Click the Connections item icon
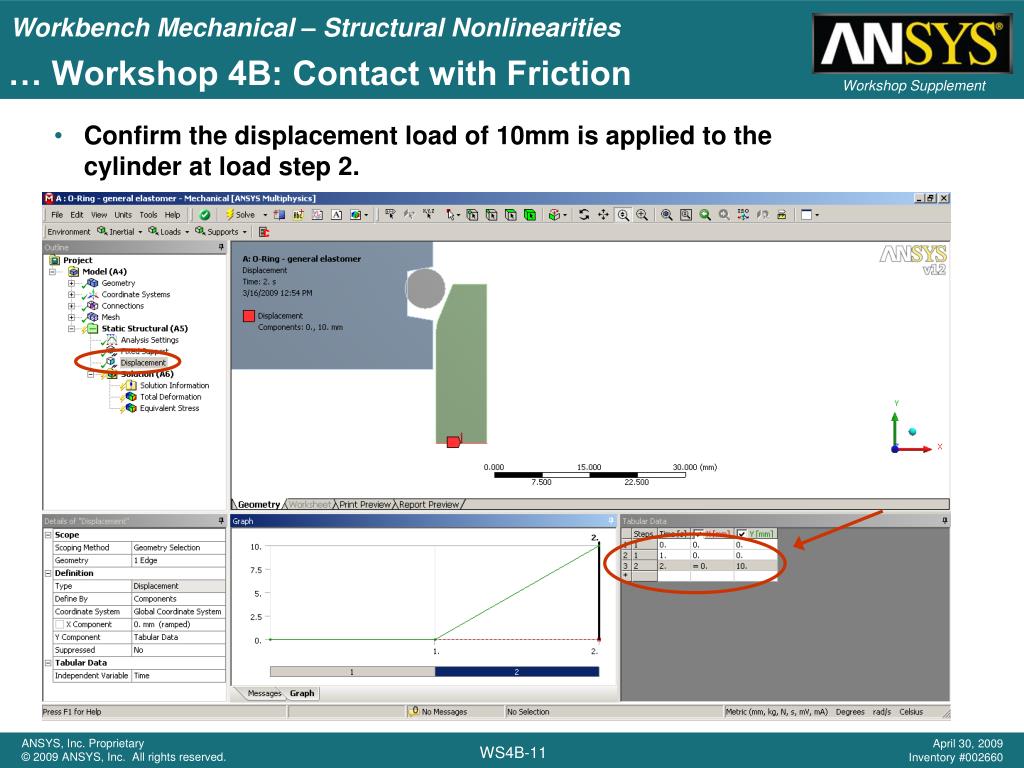Image resolution: width=1024 pixels, height=768 pixels. point(93,306)
